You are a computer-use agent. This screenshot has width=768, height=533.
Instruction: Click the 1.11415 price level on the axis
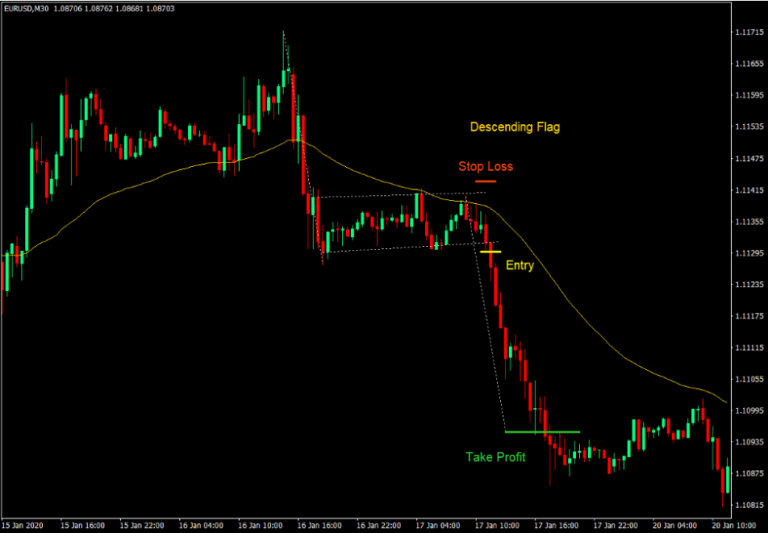[x=743, y=191]
